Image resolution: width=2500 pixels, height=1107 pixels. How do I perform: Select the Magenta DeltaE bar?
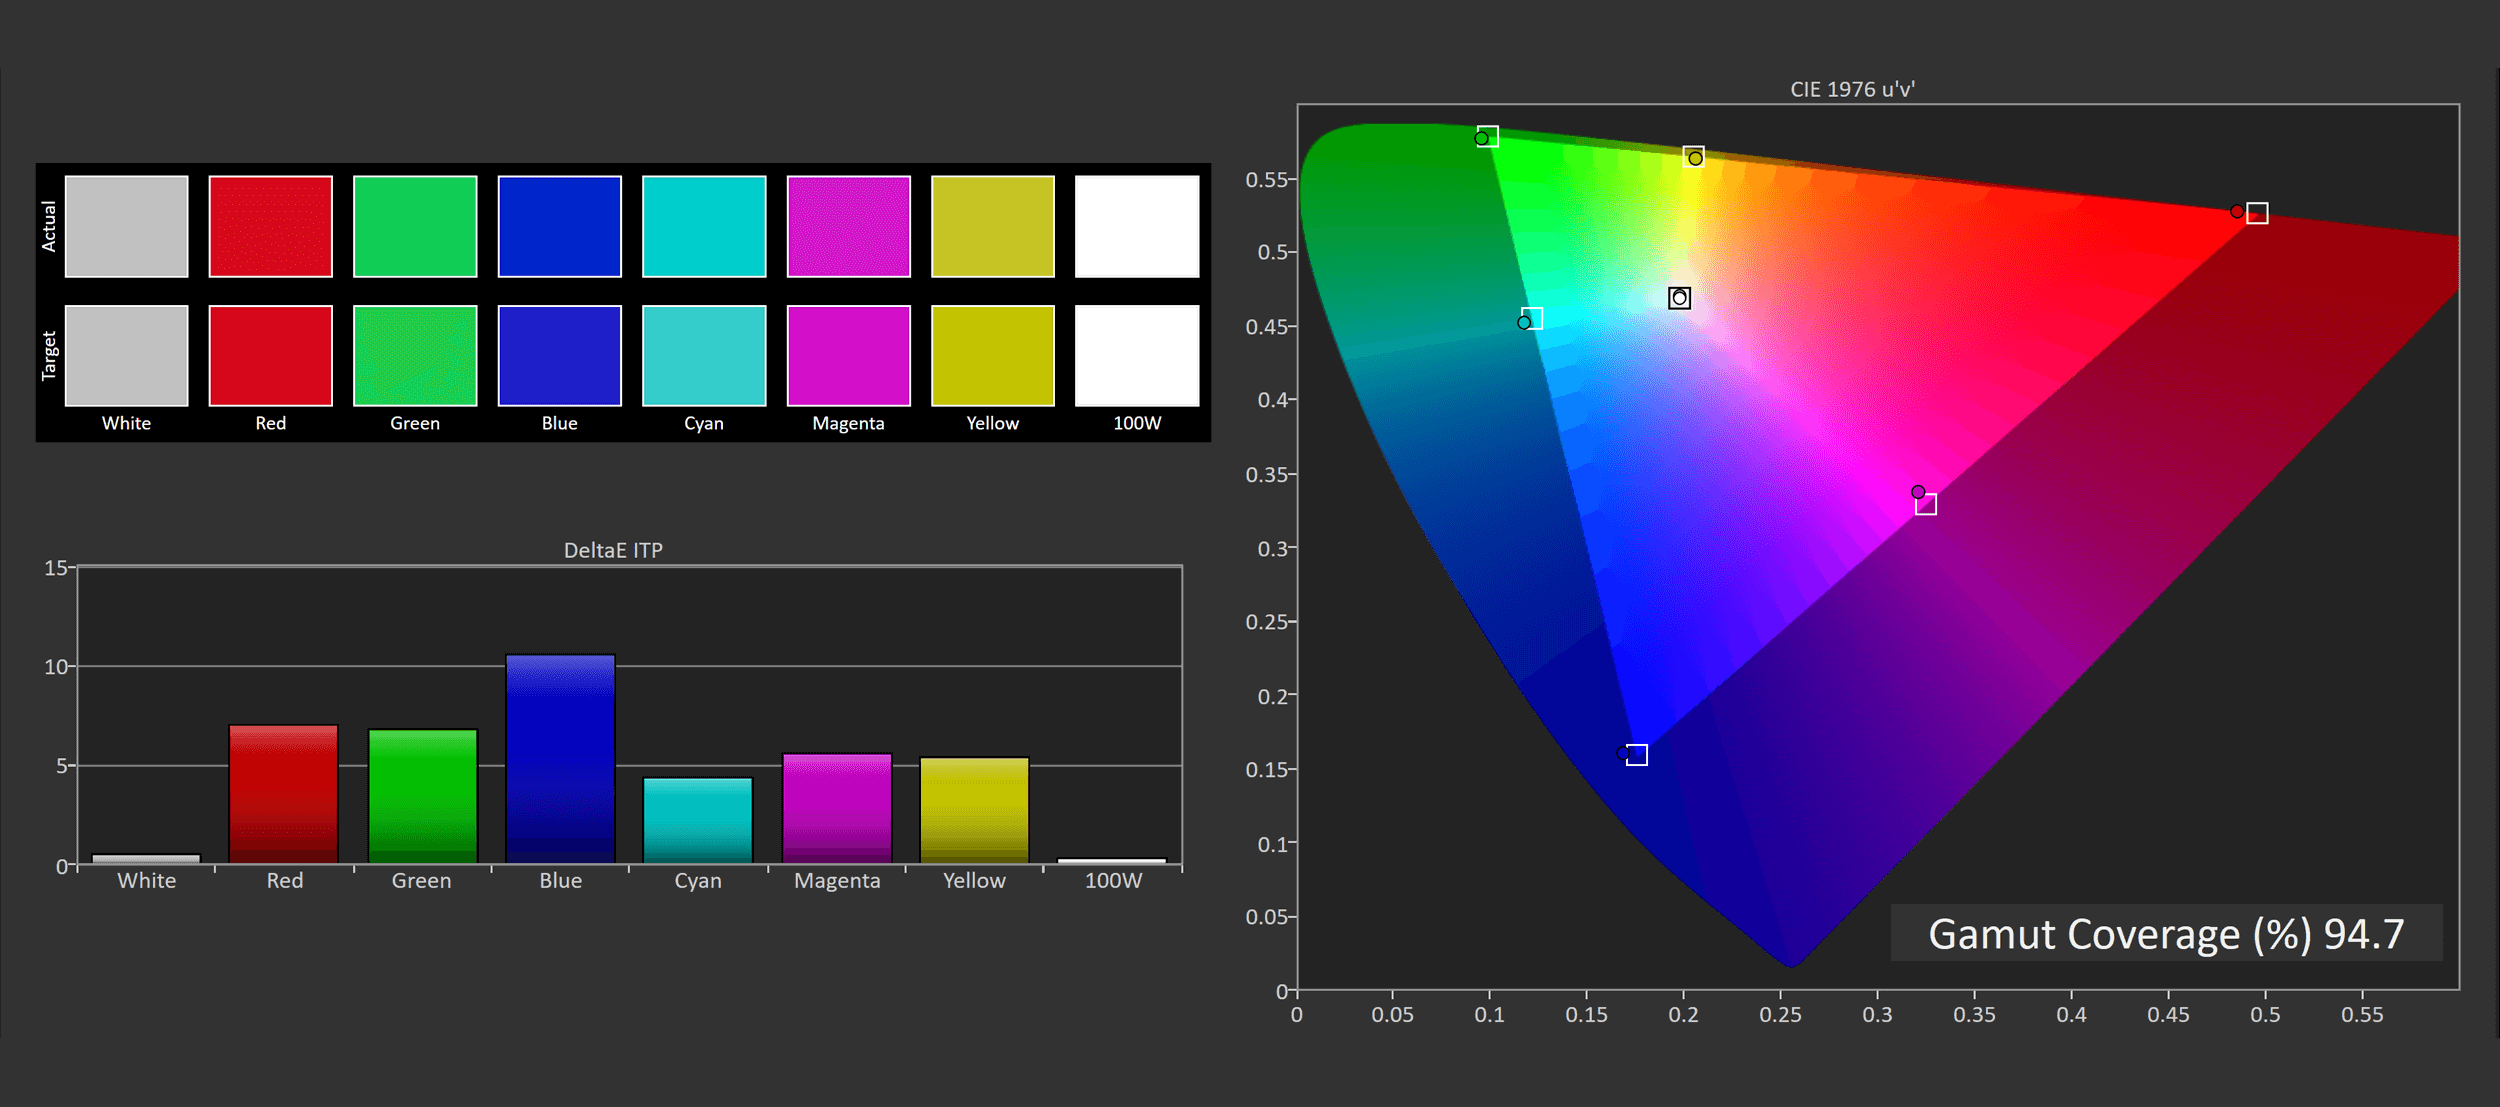836,808
